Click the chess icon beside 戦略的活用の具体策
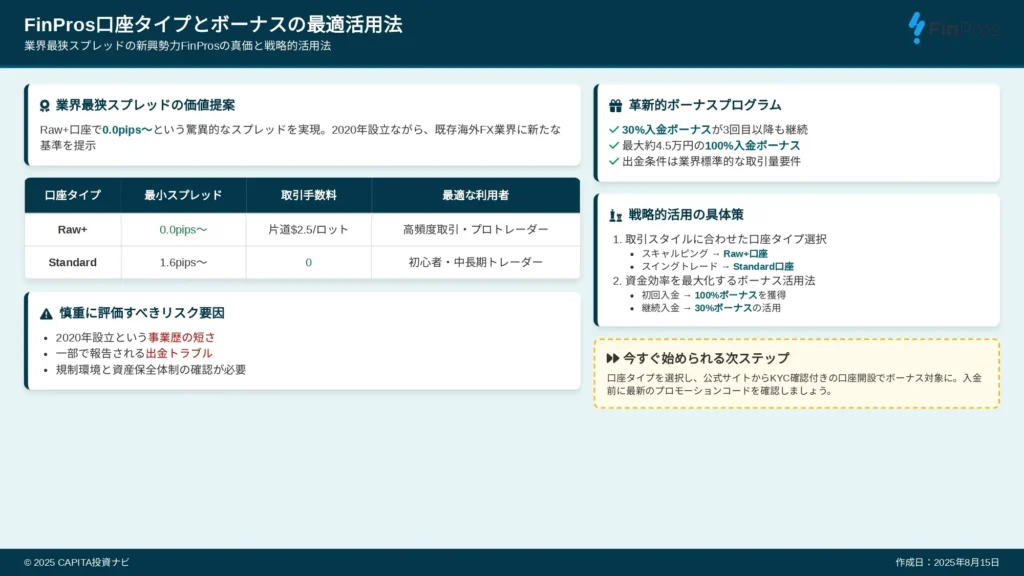The width and height of the screenshot is (1024, 576). click(x=615, y=215)
